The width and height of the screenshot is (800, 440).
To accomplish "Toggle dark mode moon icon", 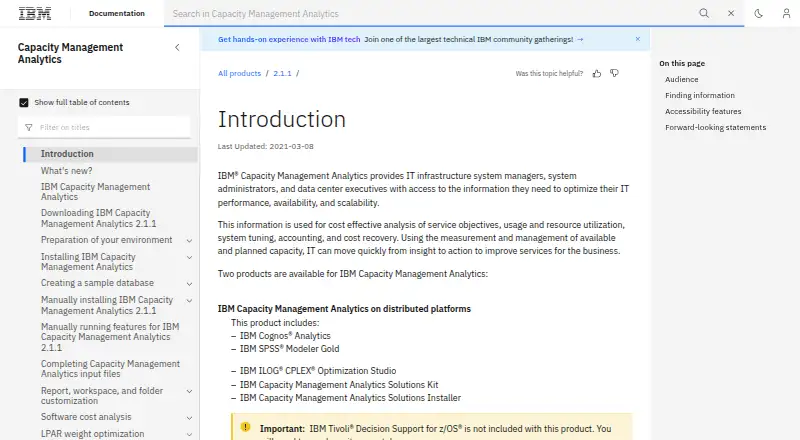I will point(758,13).
